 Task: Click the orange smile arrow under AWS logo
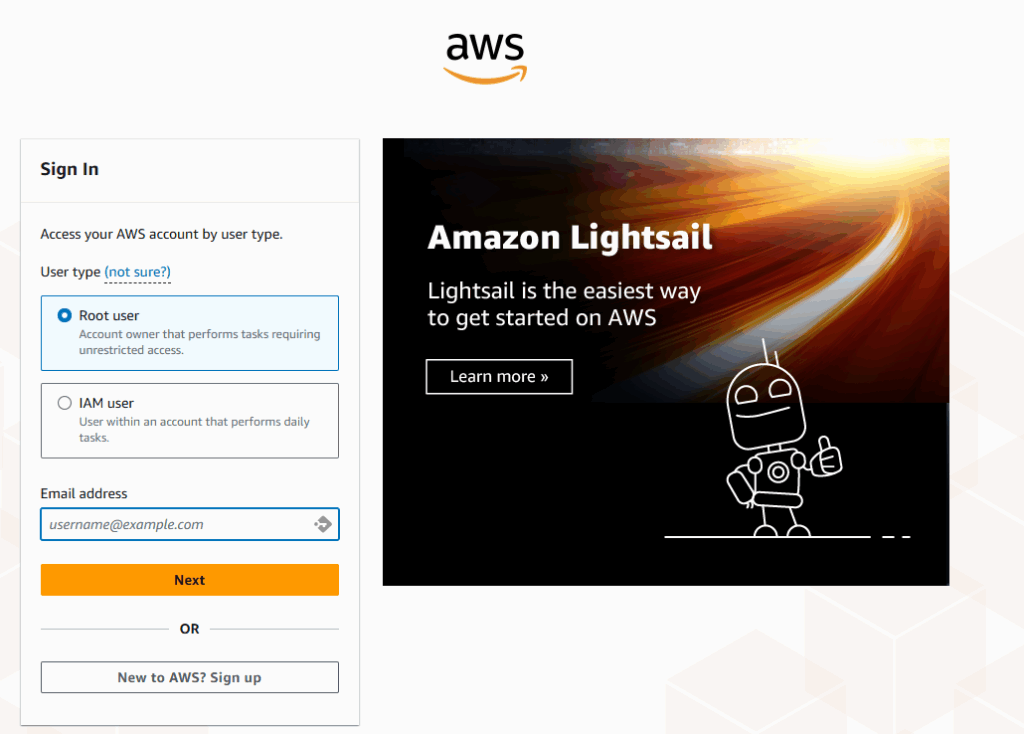[x=485, y=74]
